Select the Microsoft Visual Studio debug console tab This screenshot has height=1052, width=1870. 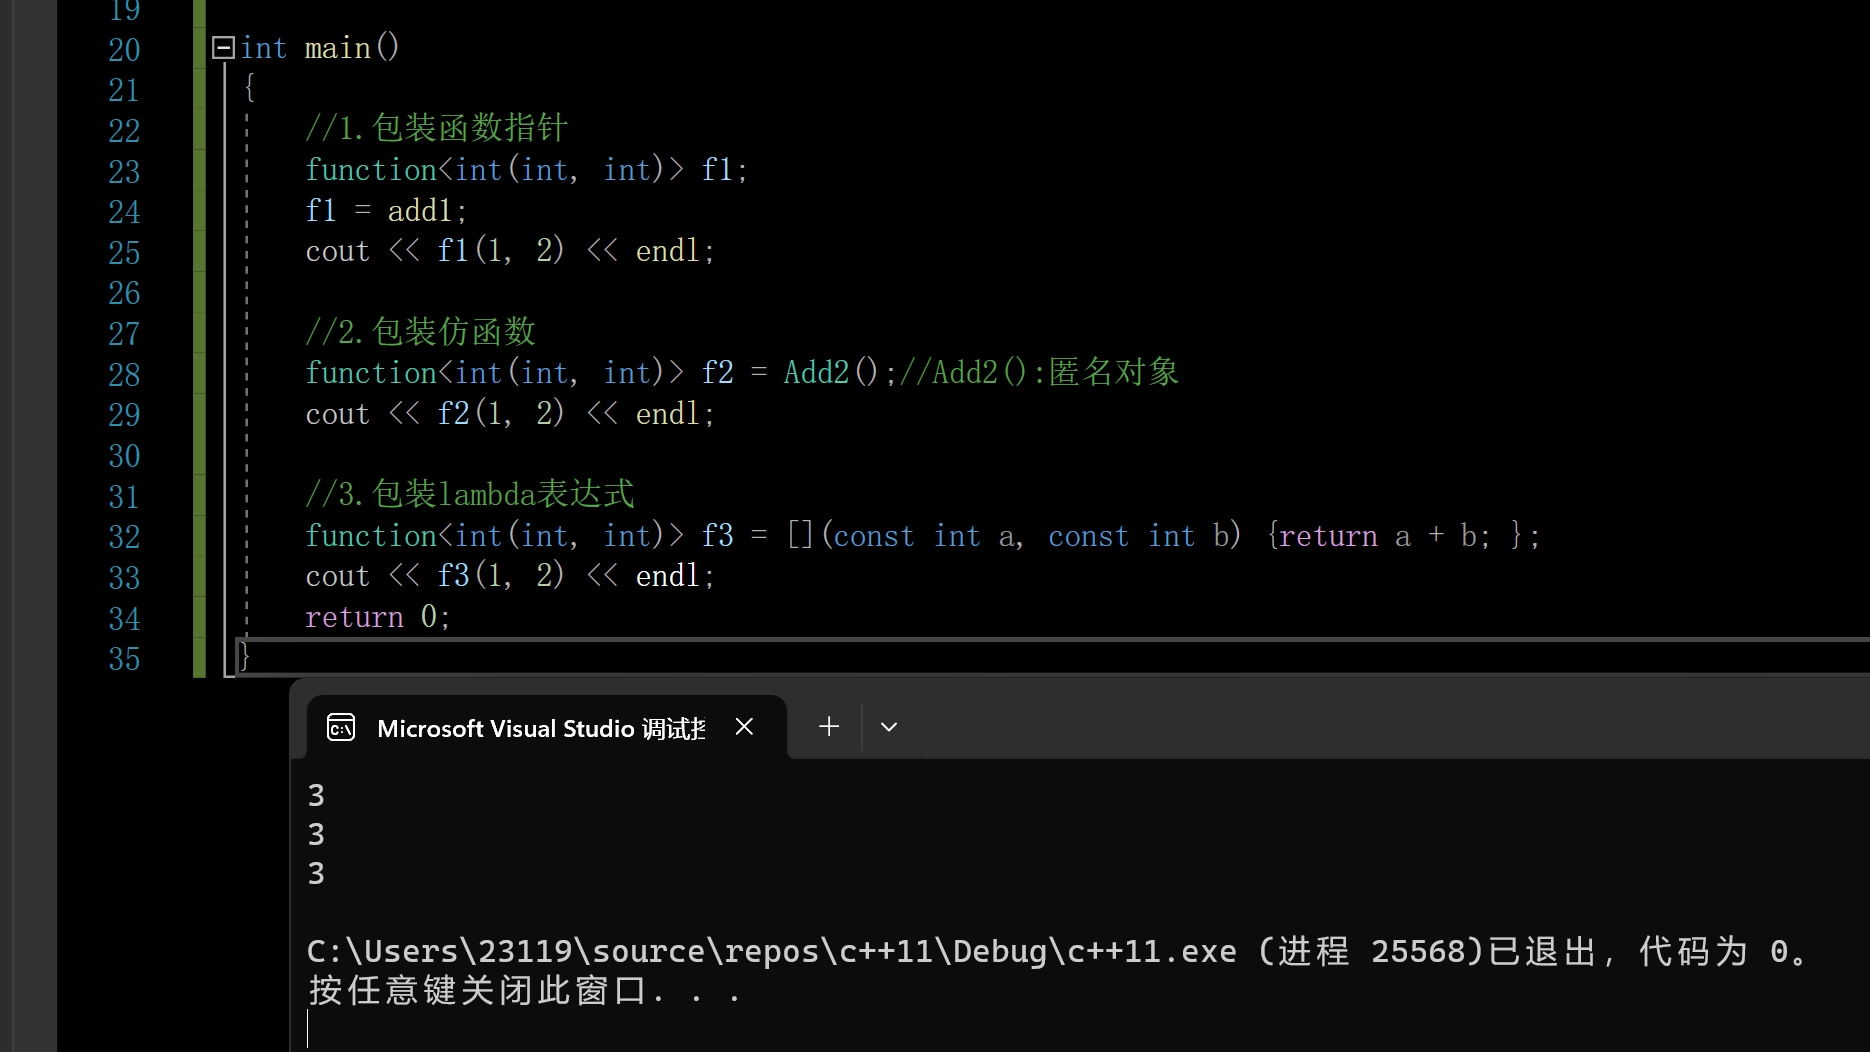(x=546, y=727)
